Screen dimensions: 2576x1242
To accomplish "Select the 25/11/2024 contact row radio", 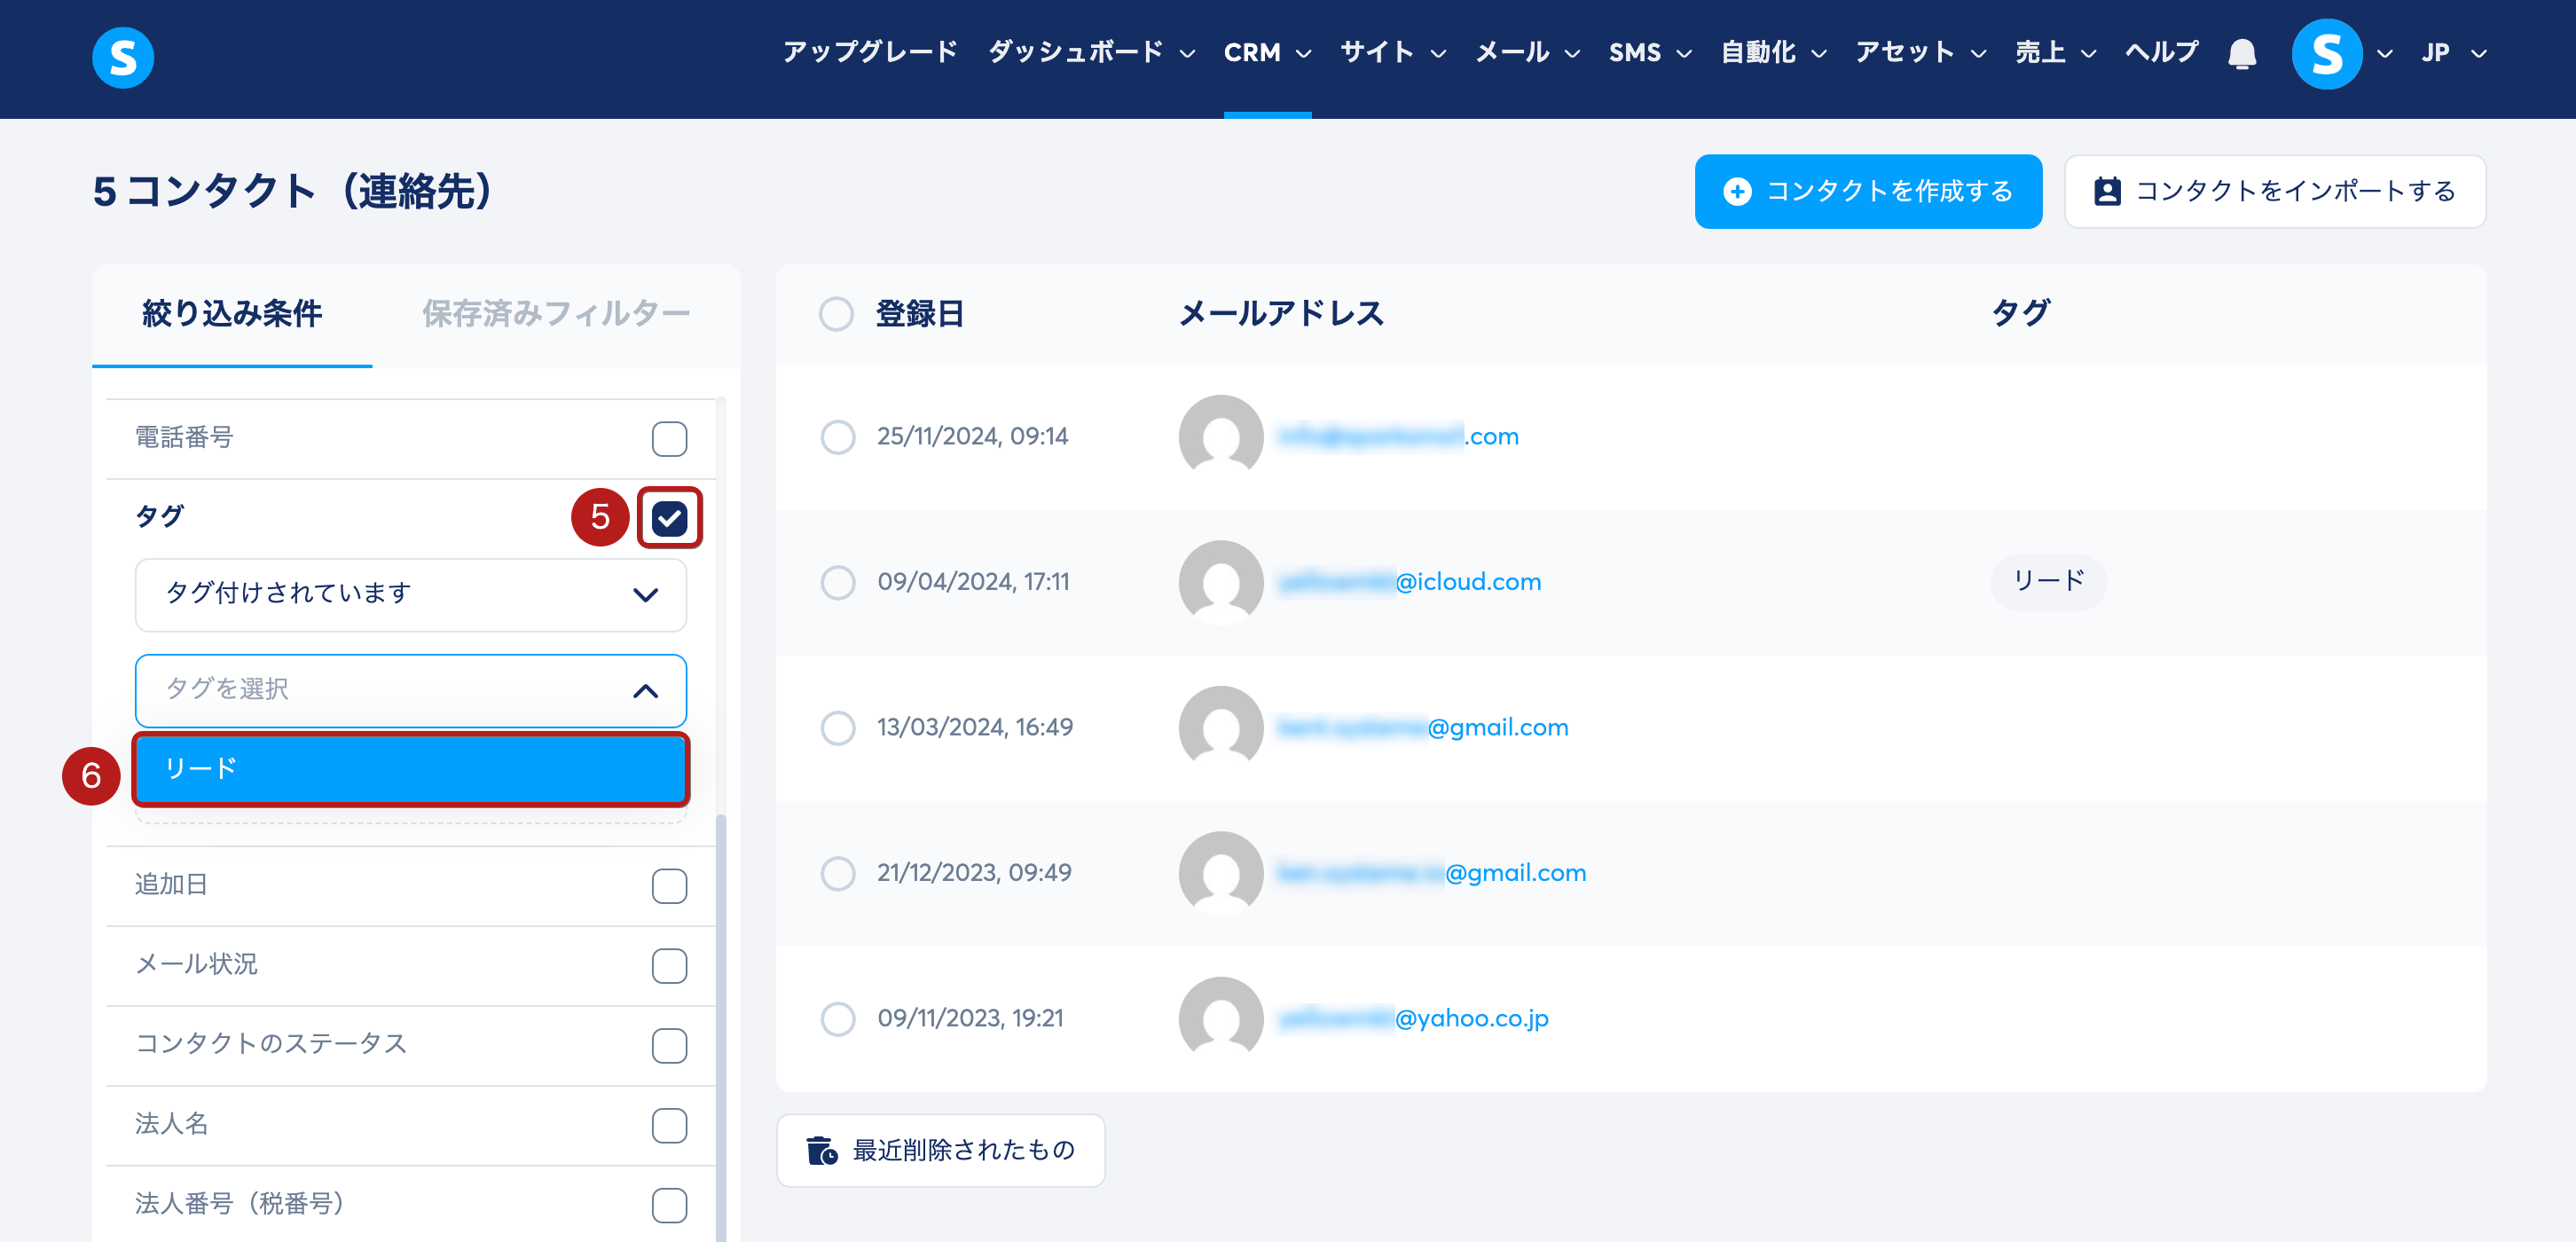I will pos(837,437).
